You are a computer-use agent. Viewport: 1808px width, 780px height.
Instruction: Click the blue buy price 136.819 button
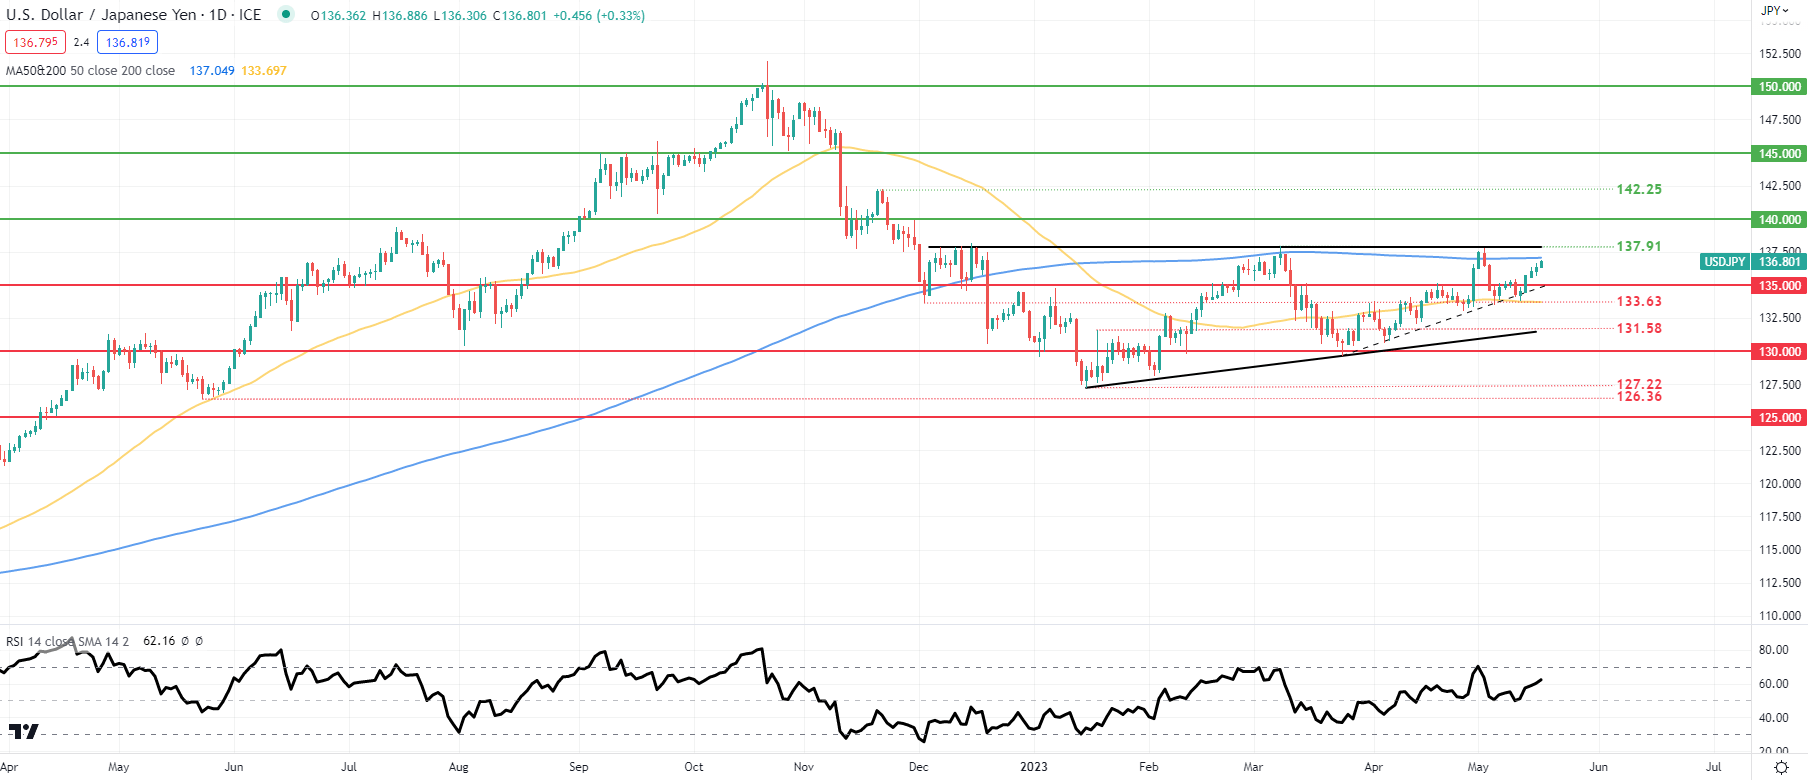point(128,42)
